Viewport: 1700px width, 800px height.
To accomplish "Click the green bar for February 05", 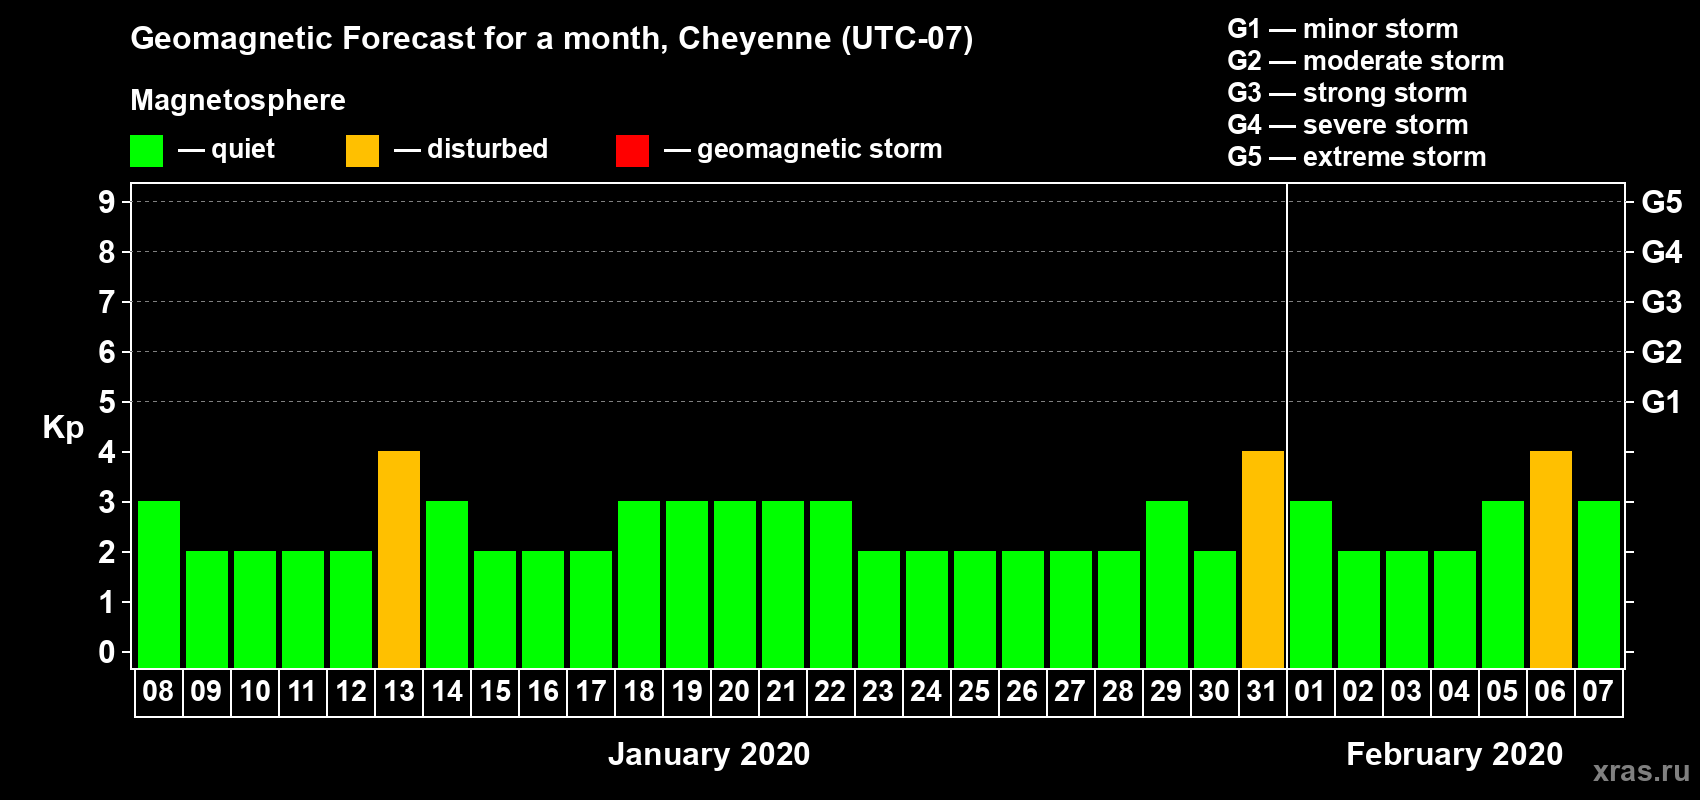I will click(x=1503, y=585).
